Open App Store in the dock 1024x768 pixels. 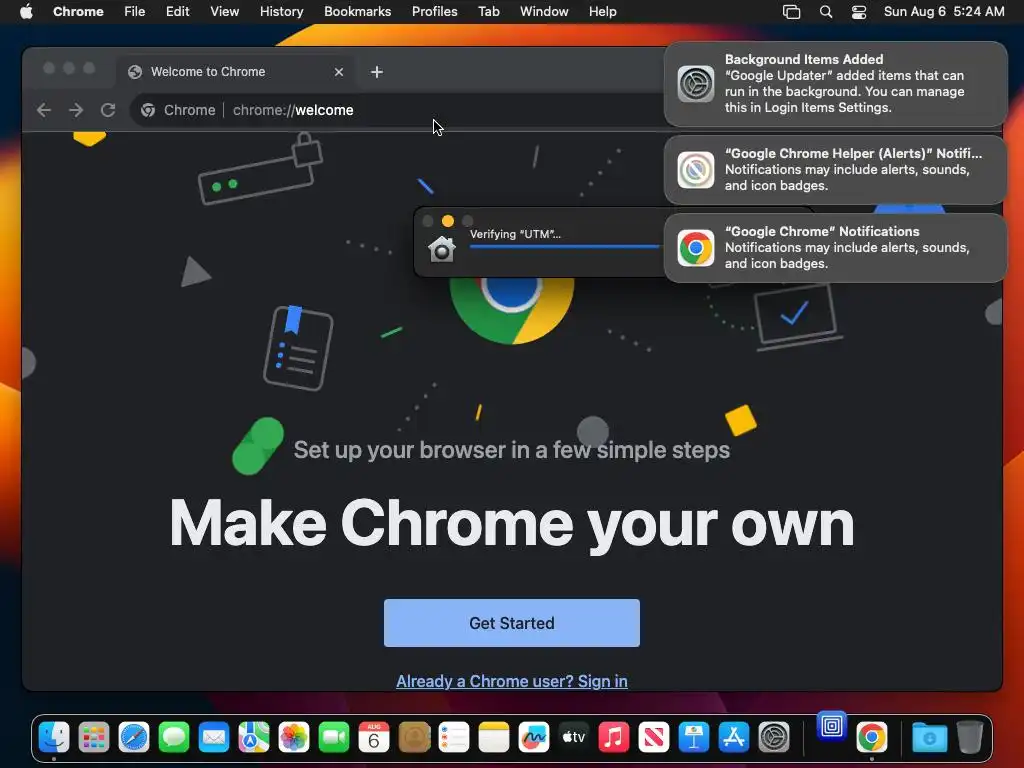(734, 737)
